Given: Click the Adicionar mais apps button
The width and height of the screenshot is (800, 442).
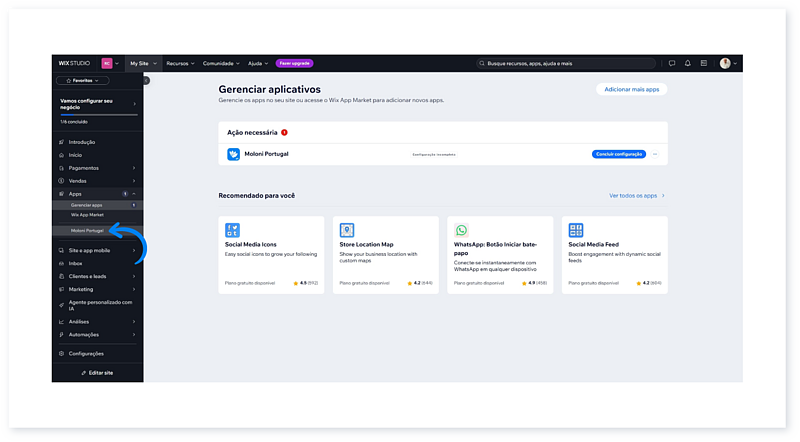Looking at the screenshot, I should point(631,89).
